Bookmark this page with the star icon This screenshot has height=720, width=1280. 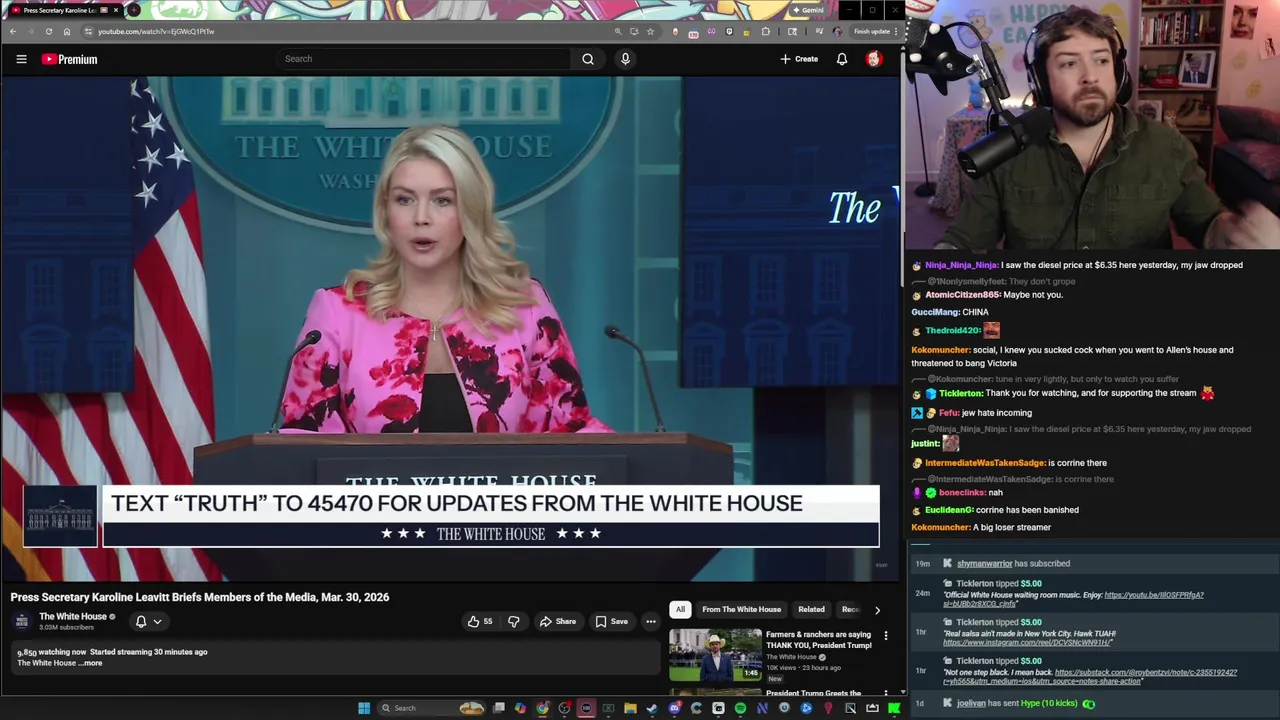650,31
